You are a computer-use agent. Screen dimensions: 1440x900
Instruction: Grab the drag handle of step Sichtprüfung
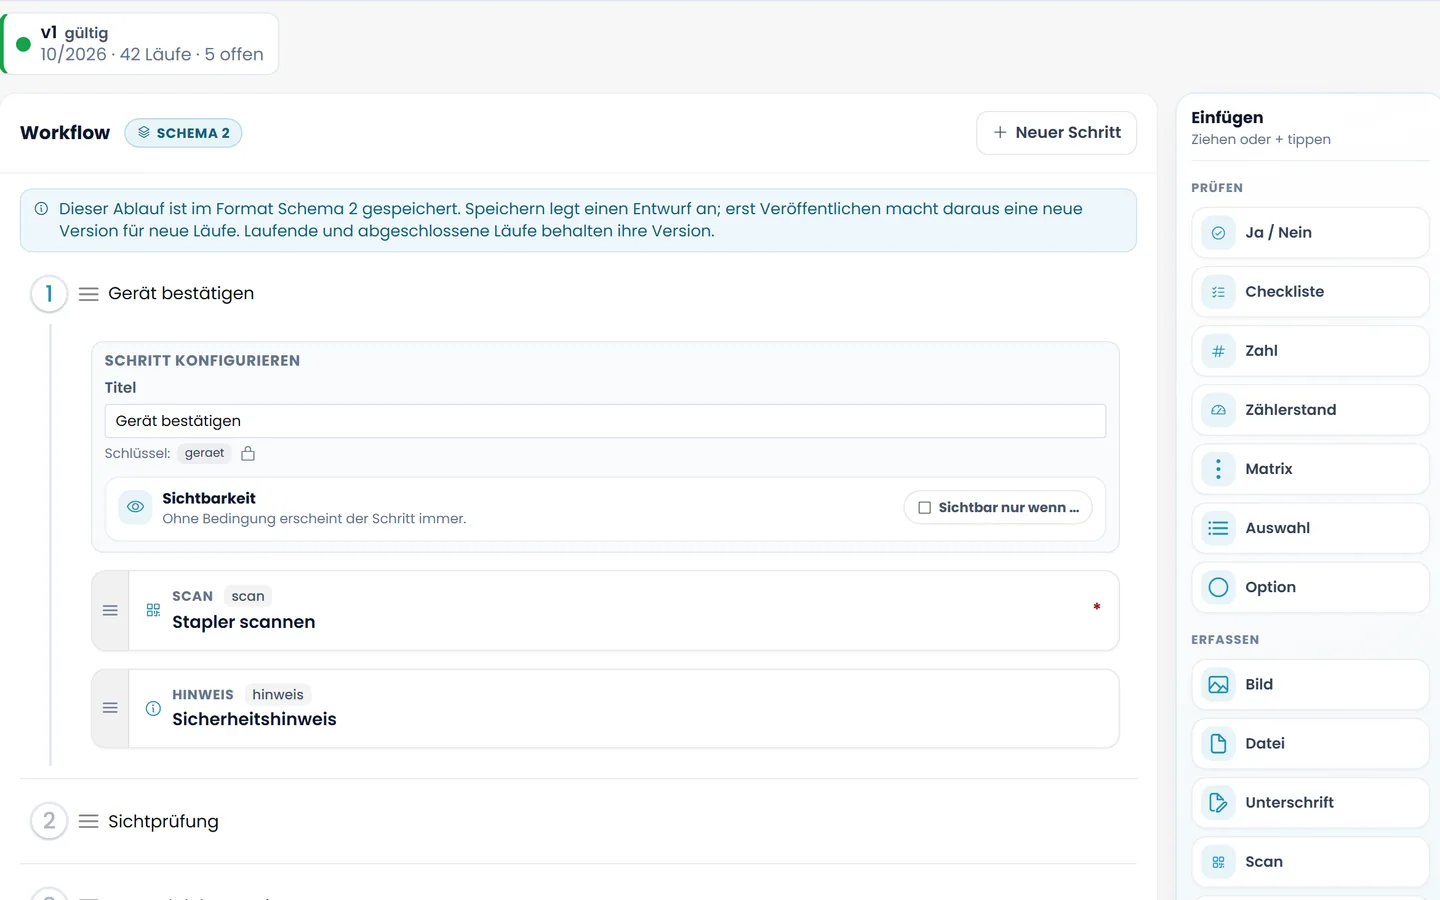click(89, 821)
